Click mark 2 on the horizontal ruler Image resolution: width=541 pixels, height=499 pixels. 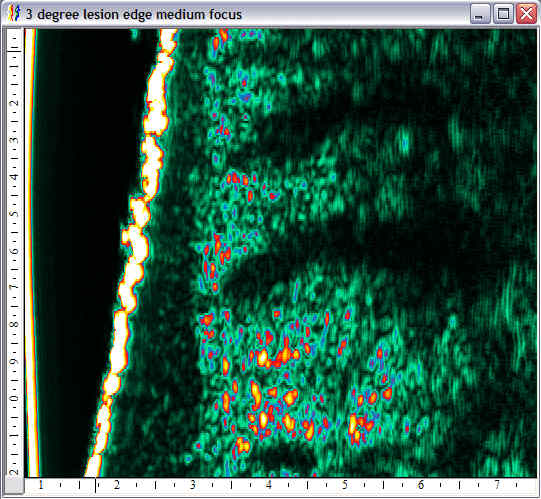117,485
